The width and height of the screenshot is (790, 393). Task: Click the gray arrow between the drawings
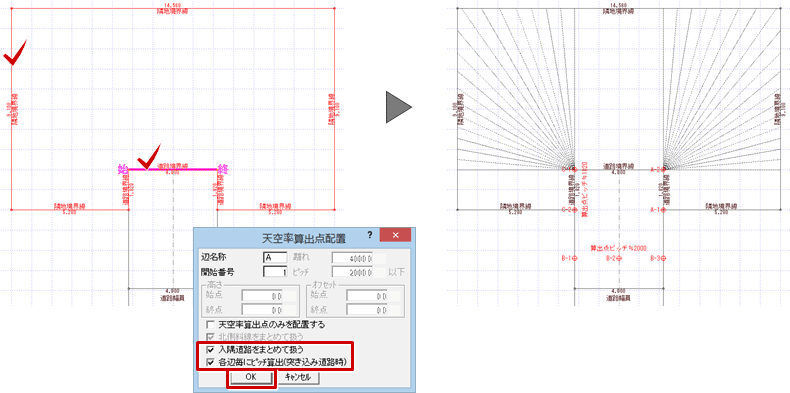(399, 107)
